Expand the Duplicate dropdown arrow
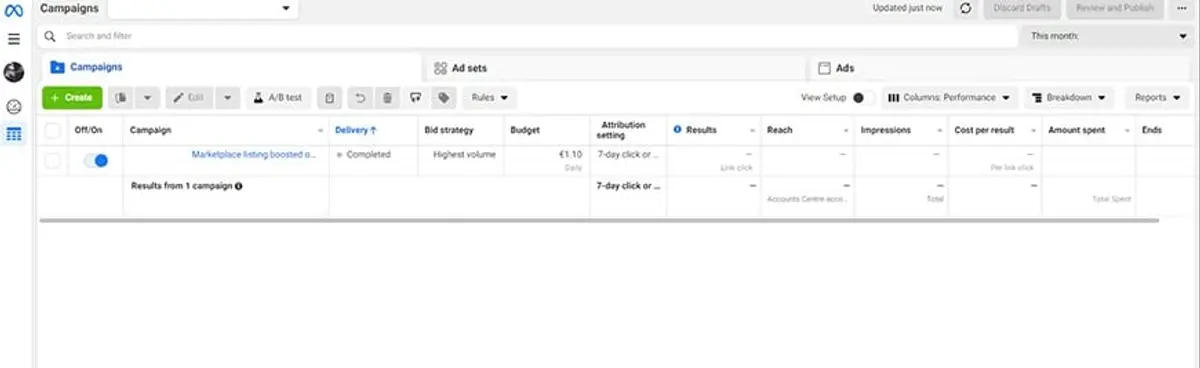The height and width of the screenshot is (368, 1200). point(148,98)
